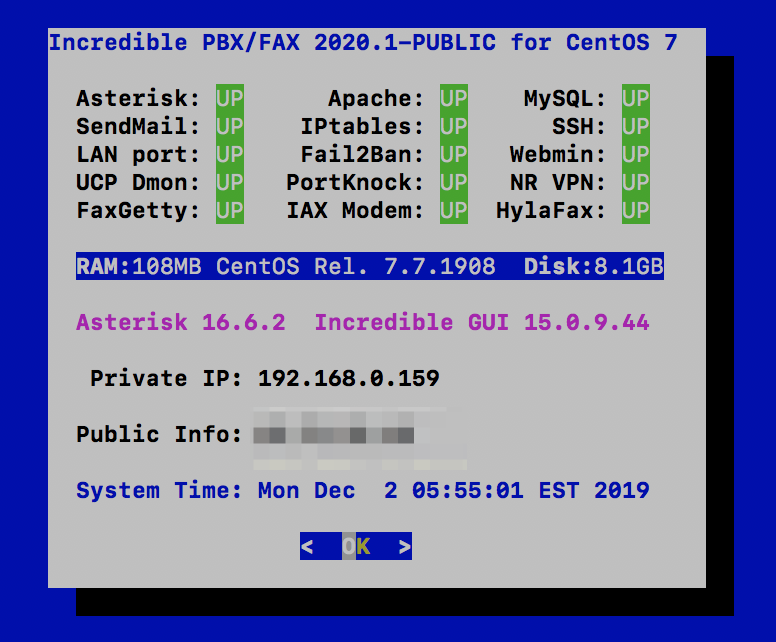Select the LAN port UP status
This screenshot has width=776, height=642.
coord(230,154)
